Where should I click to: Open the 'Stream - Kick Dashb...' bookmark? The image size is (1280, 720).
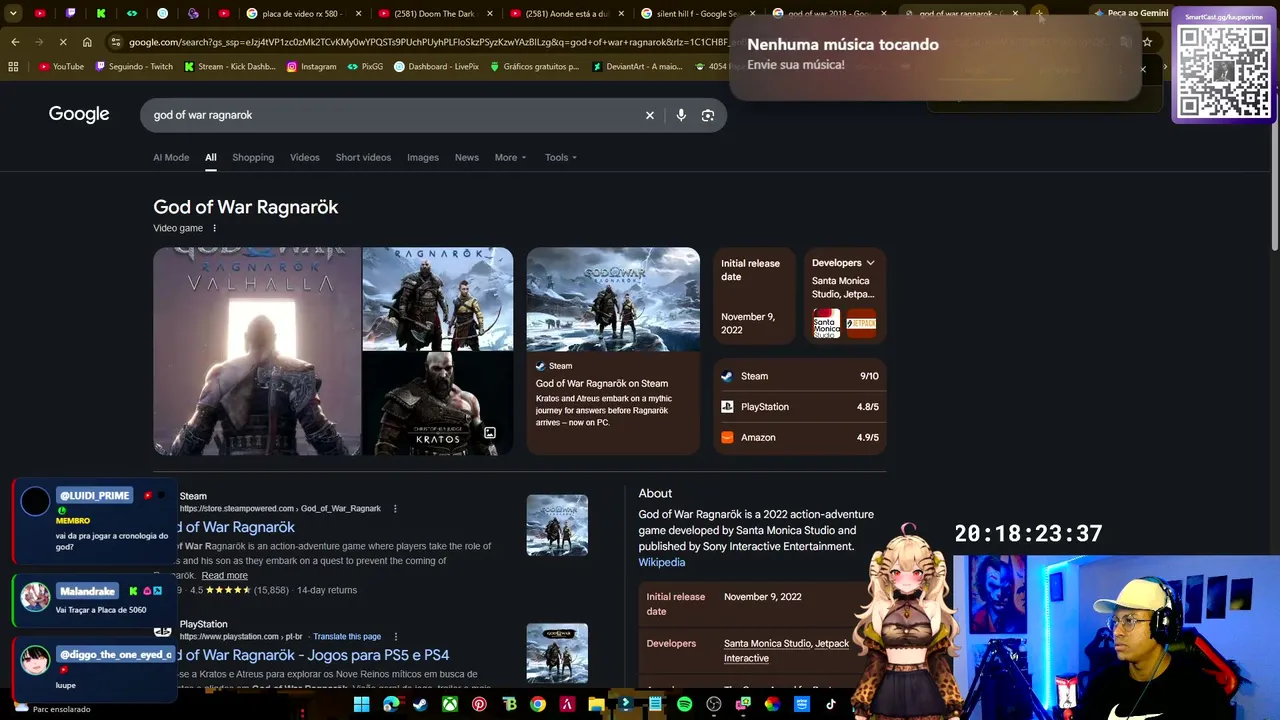[x=230, y=67]
